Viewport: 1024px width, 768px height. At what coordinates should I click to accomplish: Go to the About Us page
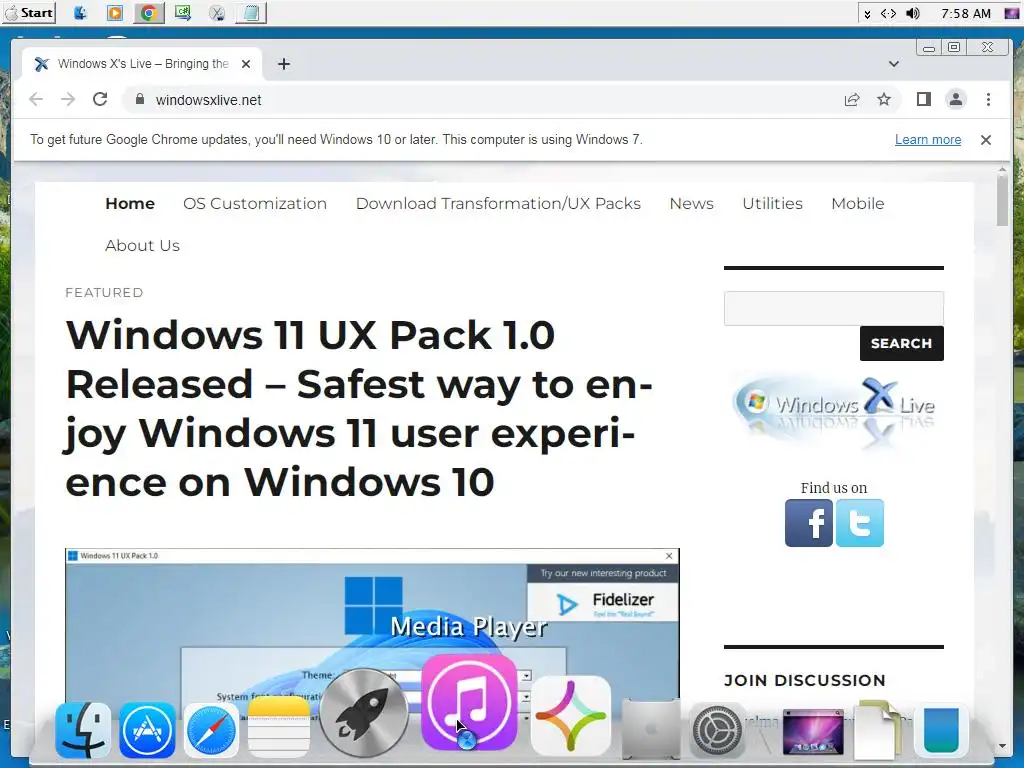point(142,246)
